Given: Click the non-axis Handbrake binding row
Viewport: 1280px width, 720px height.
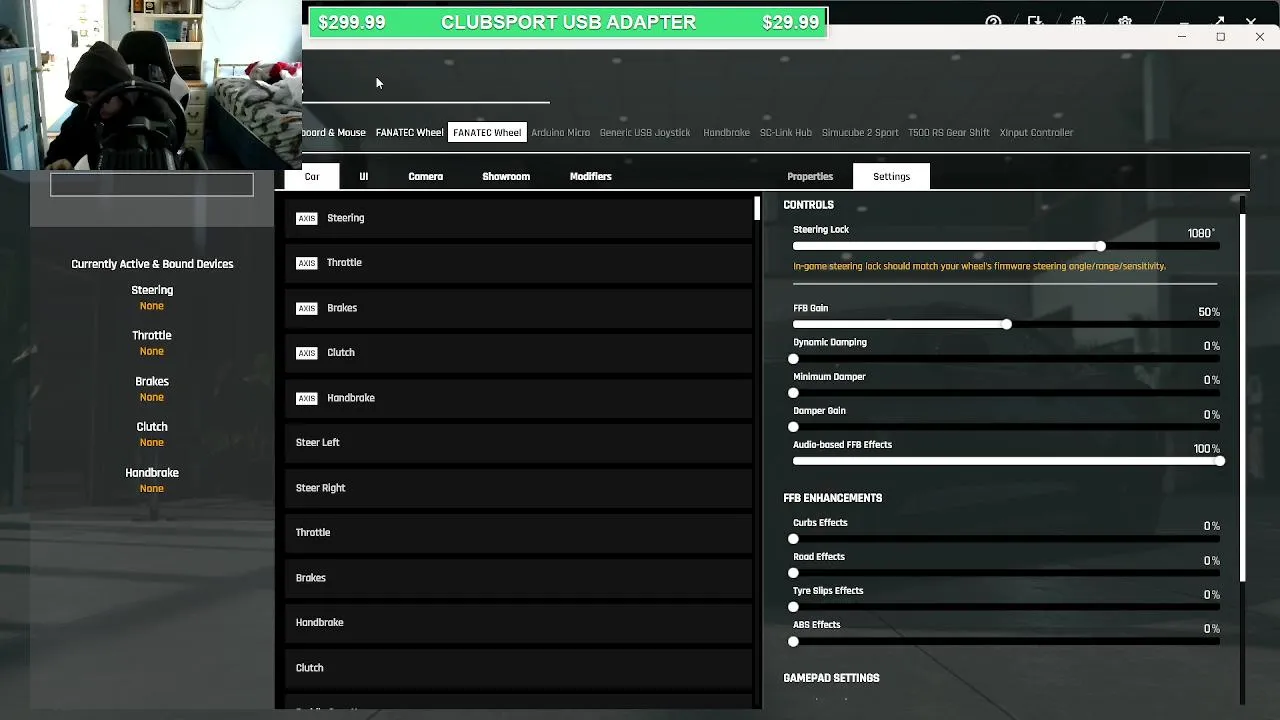Looking at the screenshot, I should (x=518, y=623).
